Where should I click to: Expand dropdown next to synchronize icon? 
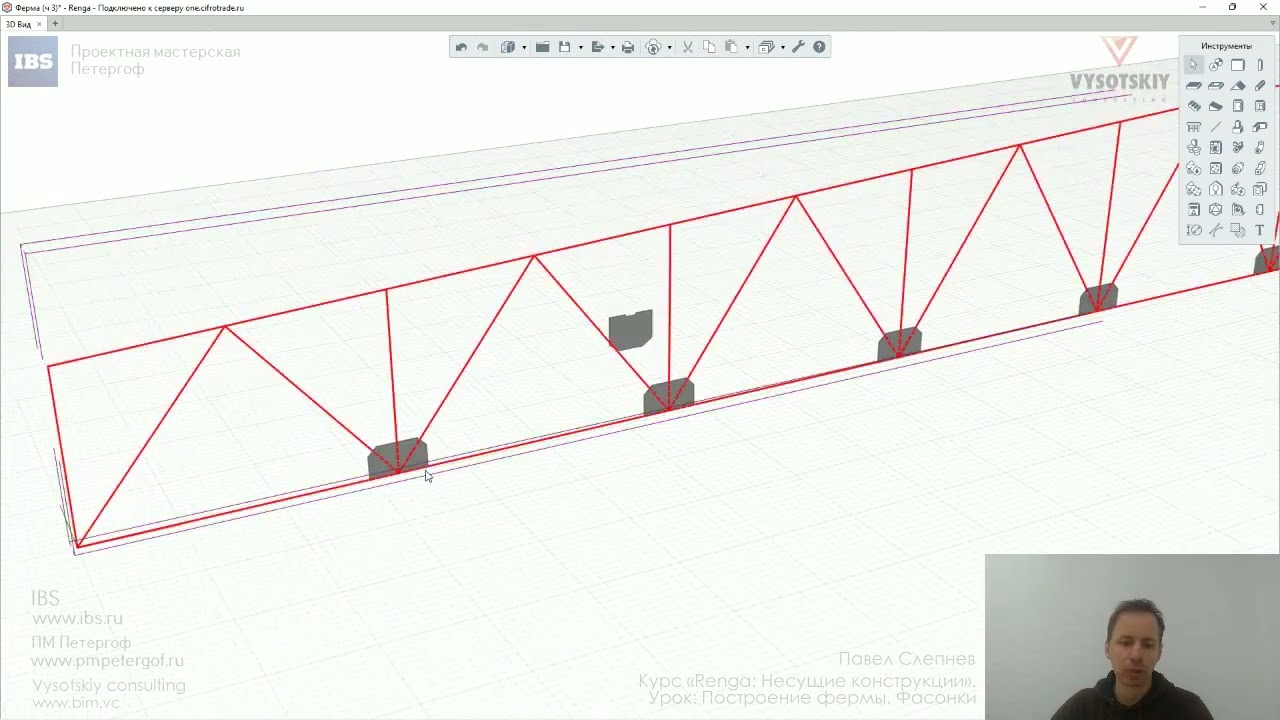(669, 47)
